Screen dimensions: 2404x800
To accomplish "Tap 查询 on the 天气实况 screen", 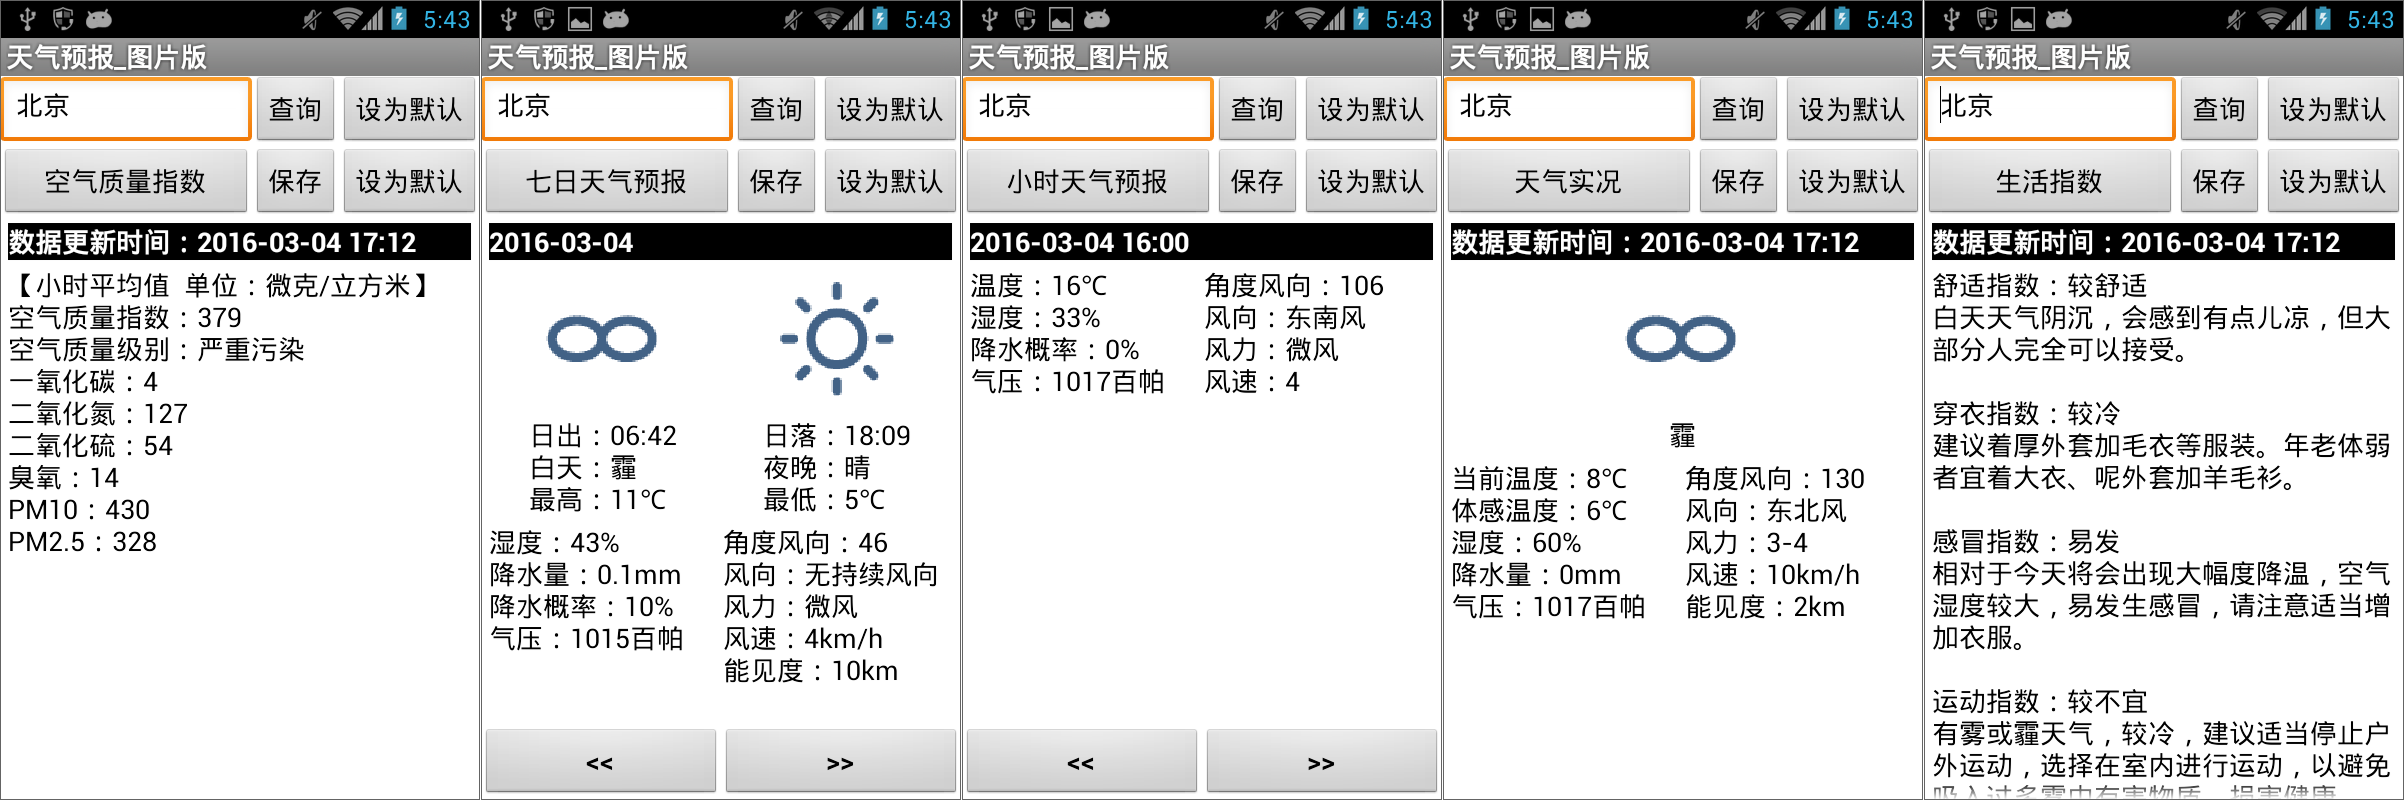I will pyautogui.click(x=1738, y=109).
